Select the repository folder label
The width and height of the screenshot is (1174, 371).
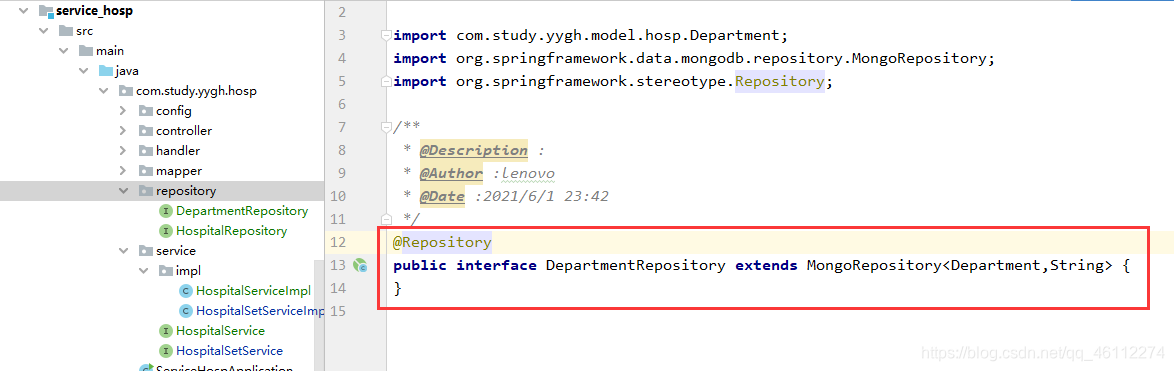[186, 191]
